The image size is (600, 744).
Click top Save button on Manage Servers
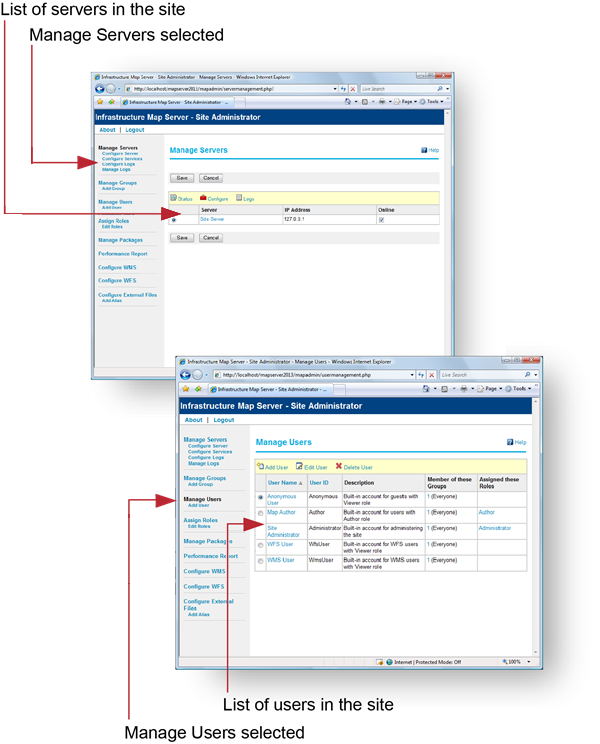pos(182,178)
